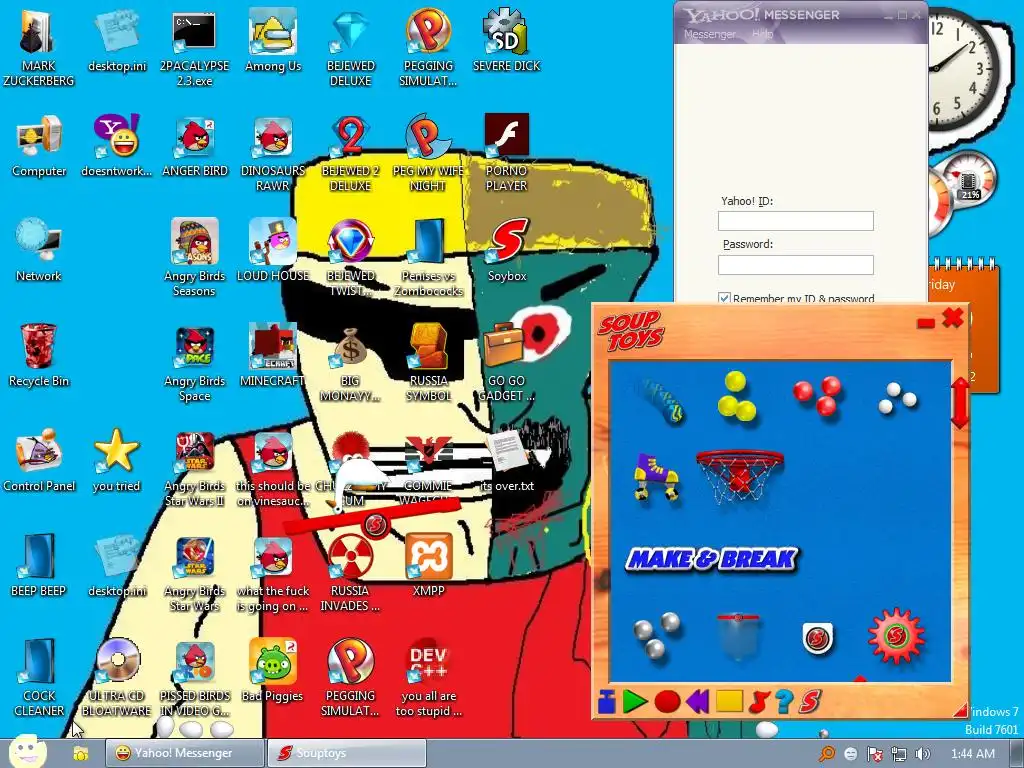Viewport: 1024px width, 768px height.
Task: Click the red S logo in Soup Toys toolbar
Action: click(x=810, y=702)
